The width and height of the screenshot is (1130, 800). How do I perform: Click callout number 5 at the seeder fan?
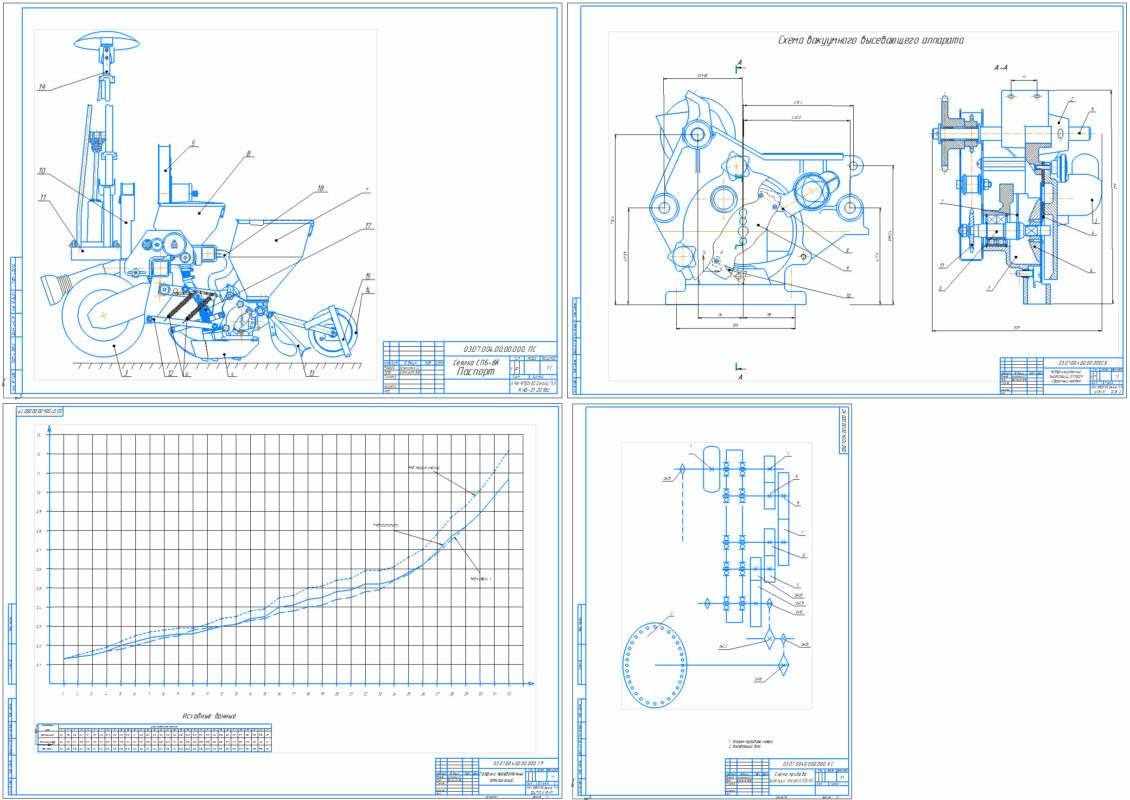coord(193,142)
